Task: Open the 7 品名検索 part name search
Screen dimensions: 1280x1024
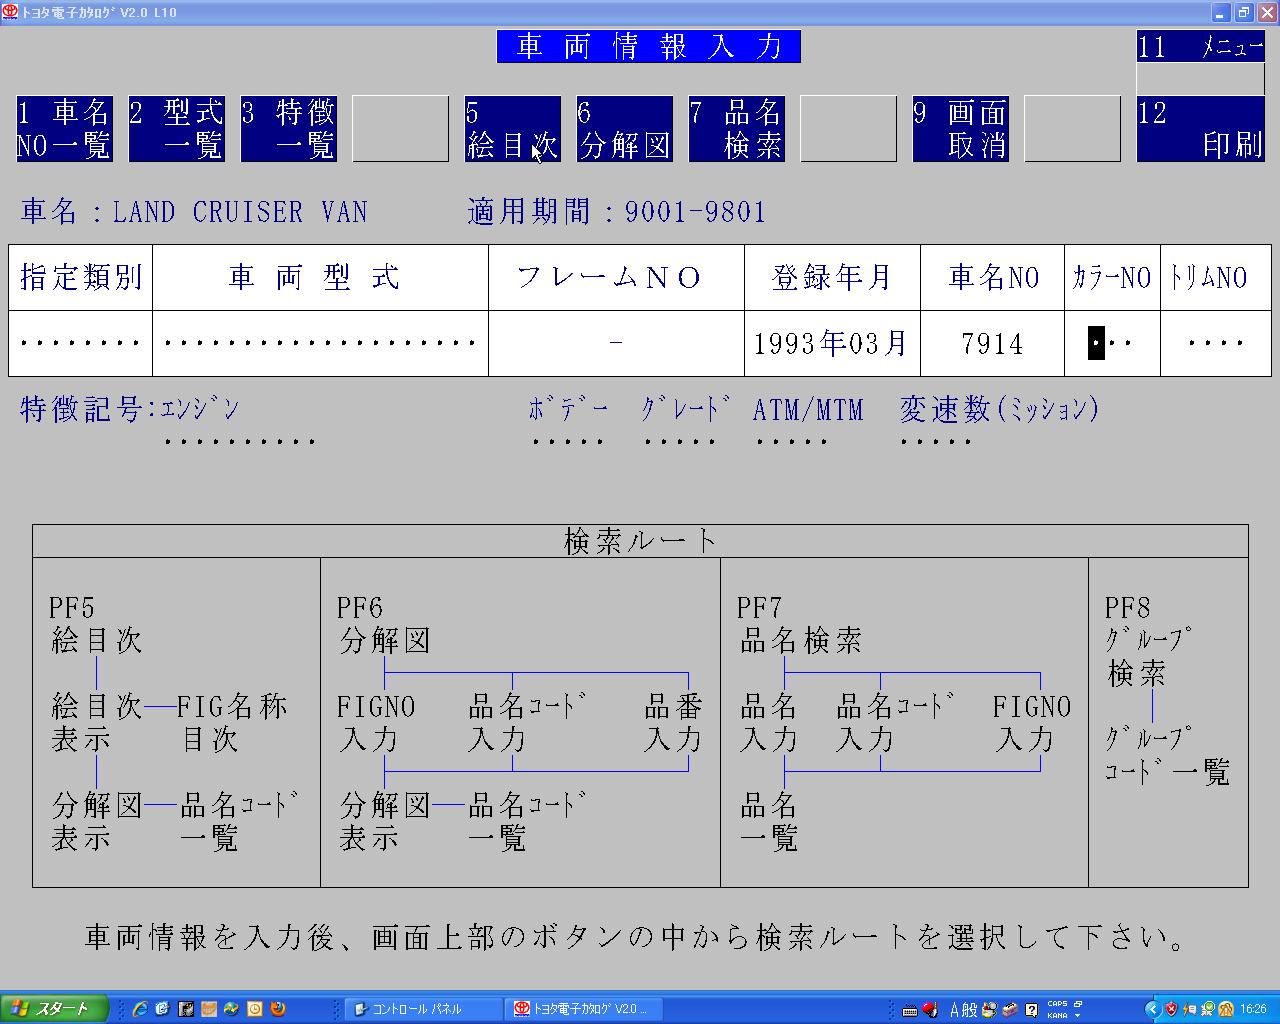Action: [737, 129]
